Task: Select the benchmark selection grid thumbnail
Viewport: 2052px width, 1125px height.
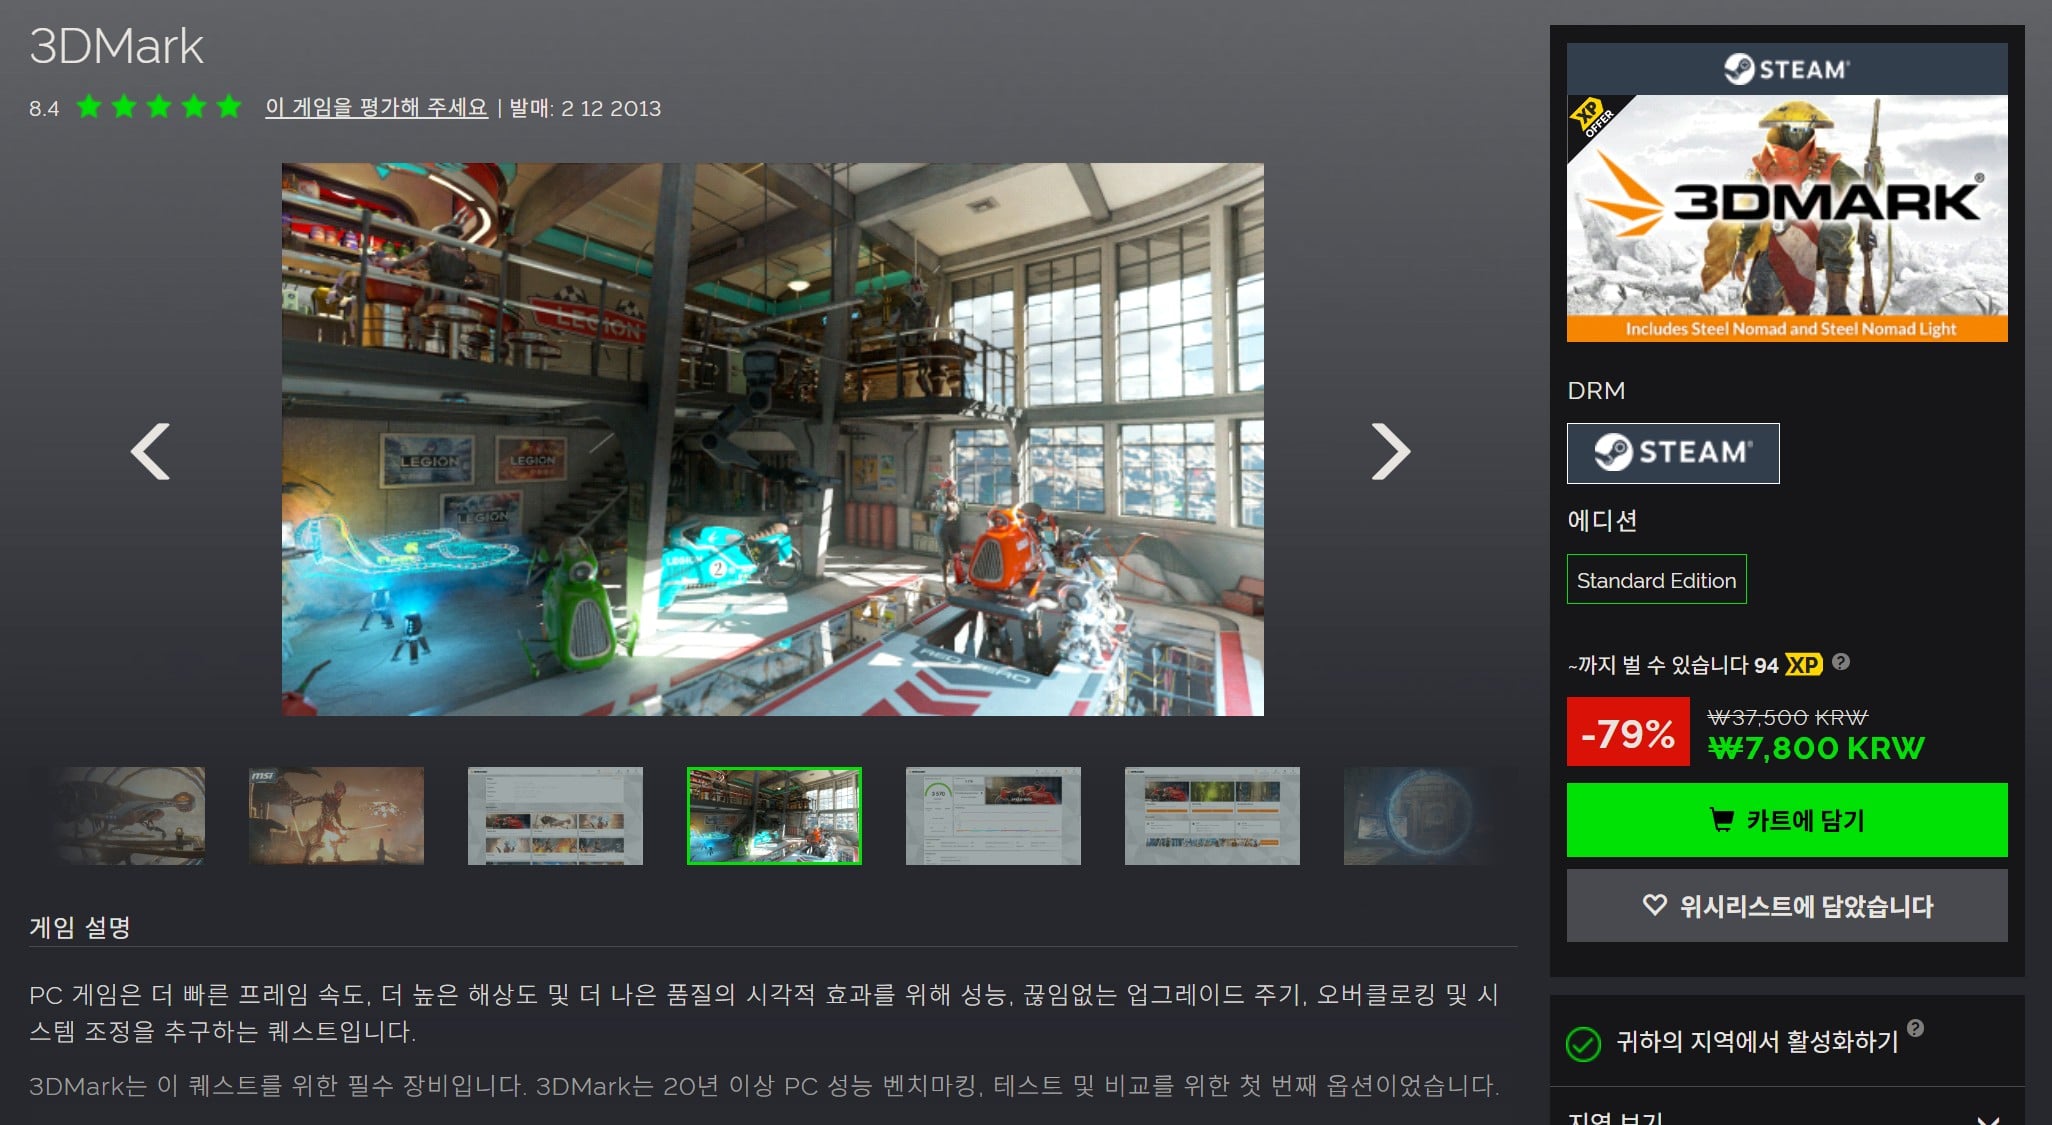Action: [x=1212, y=816]
